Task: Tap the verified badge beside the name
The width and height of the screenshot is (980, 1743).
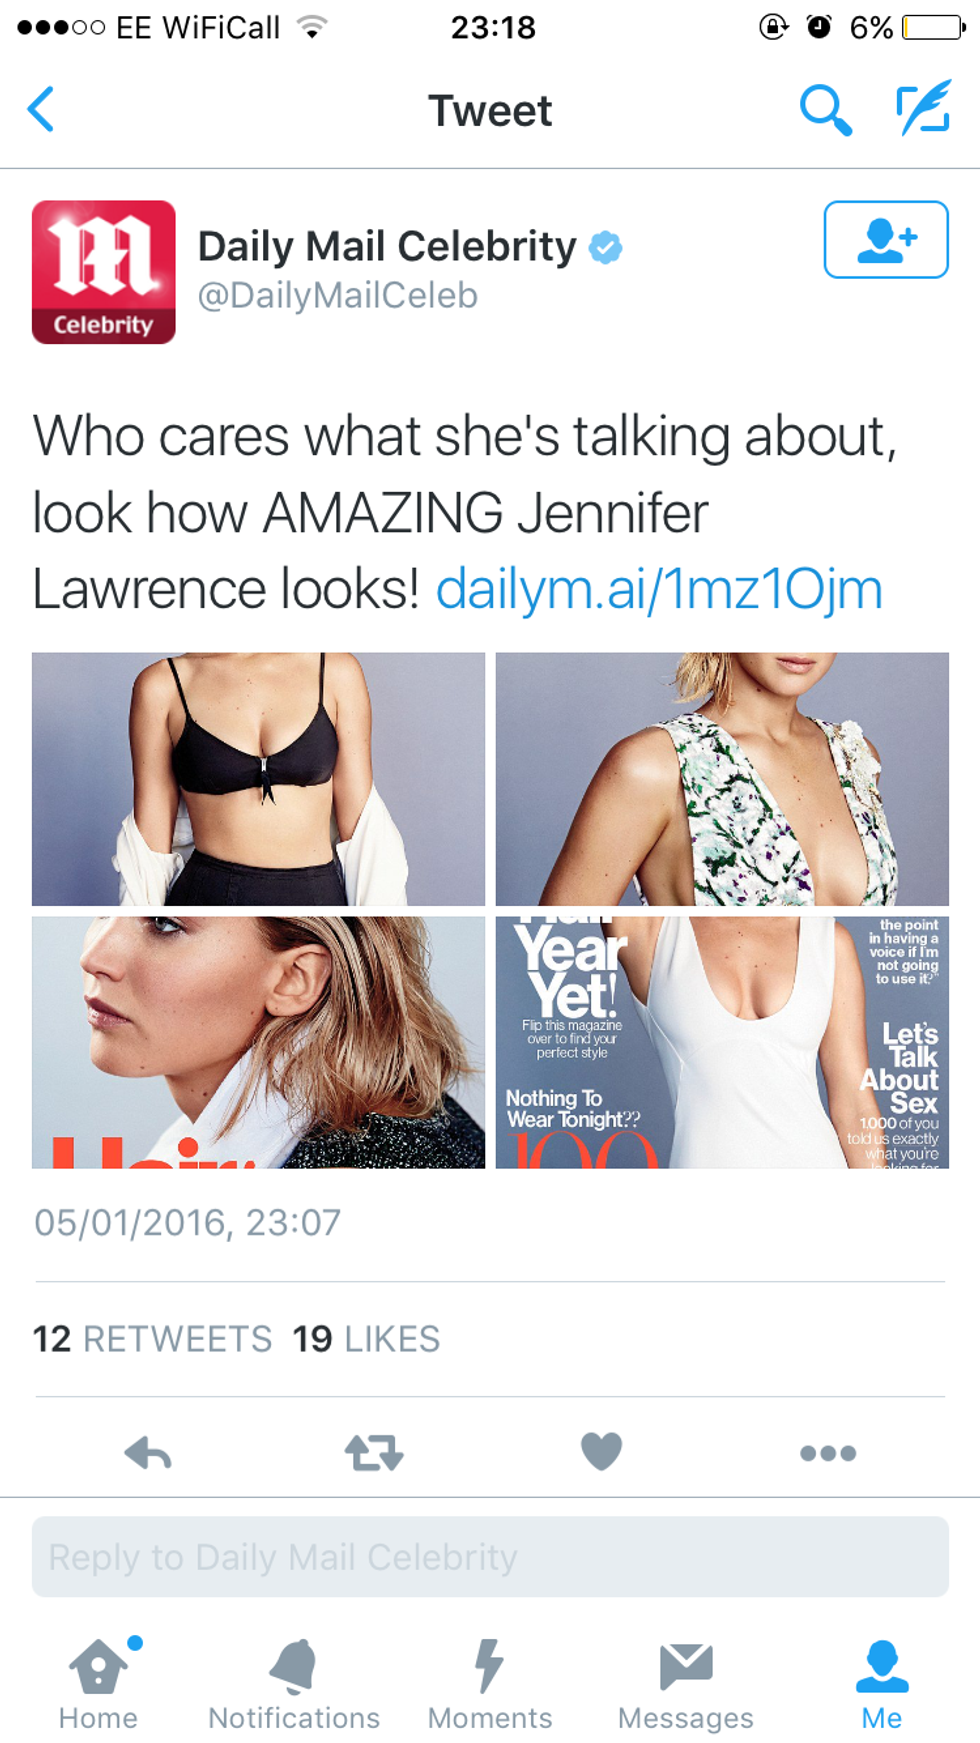Action: click(606, 247)
